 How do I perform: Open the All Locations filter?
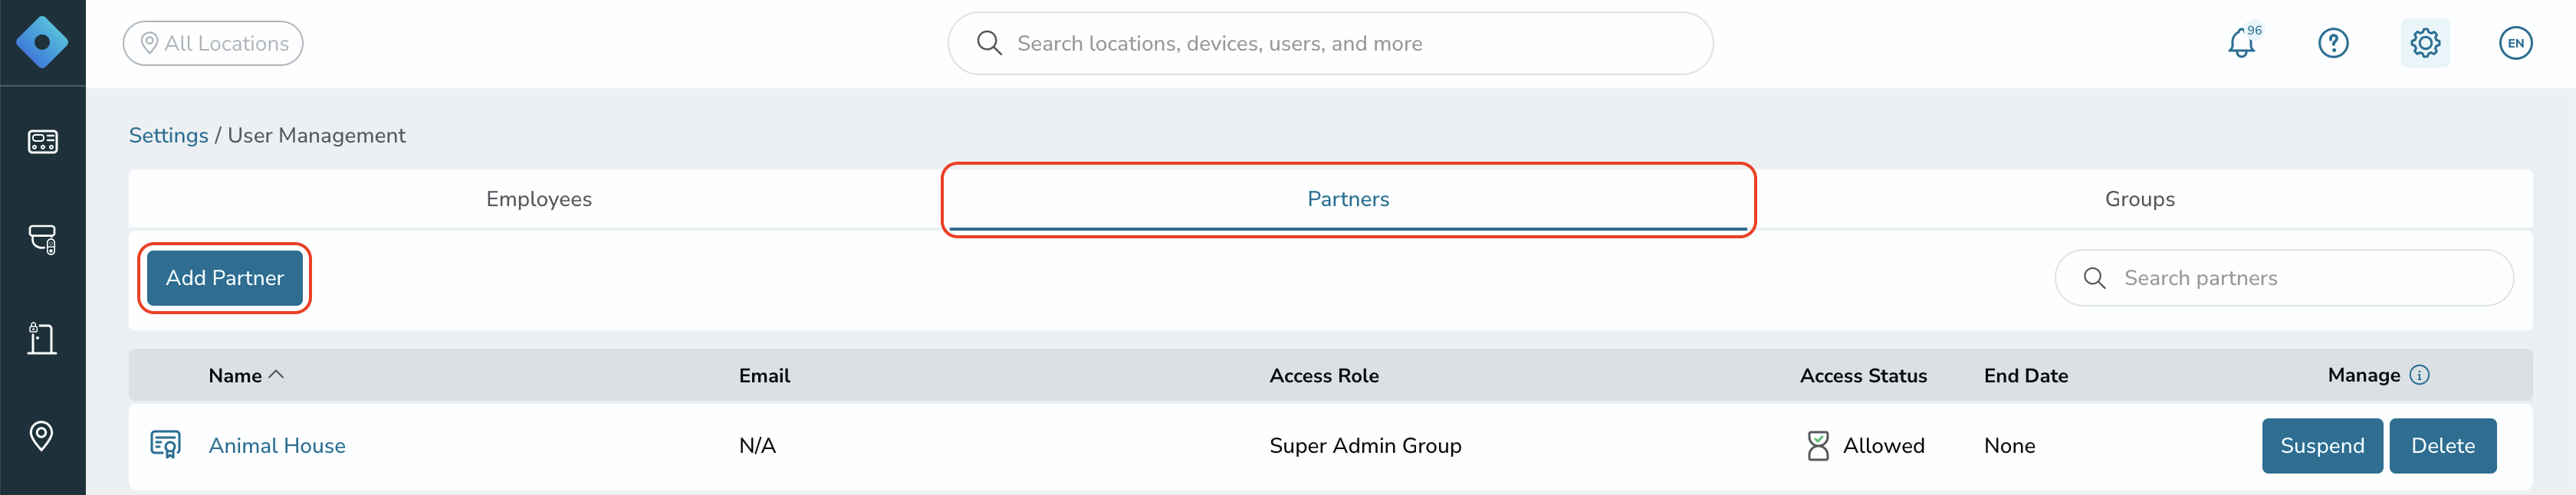[x=213, y=43]
